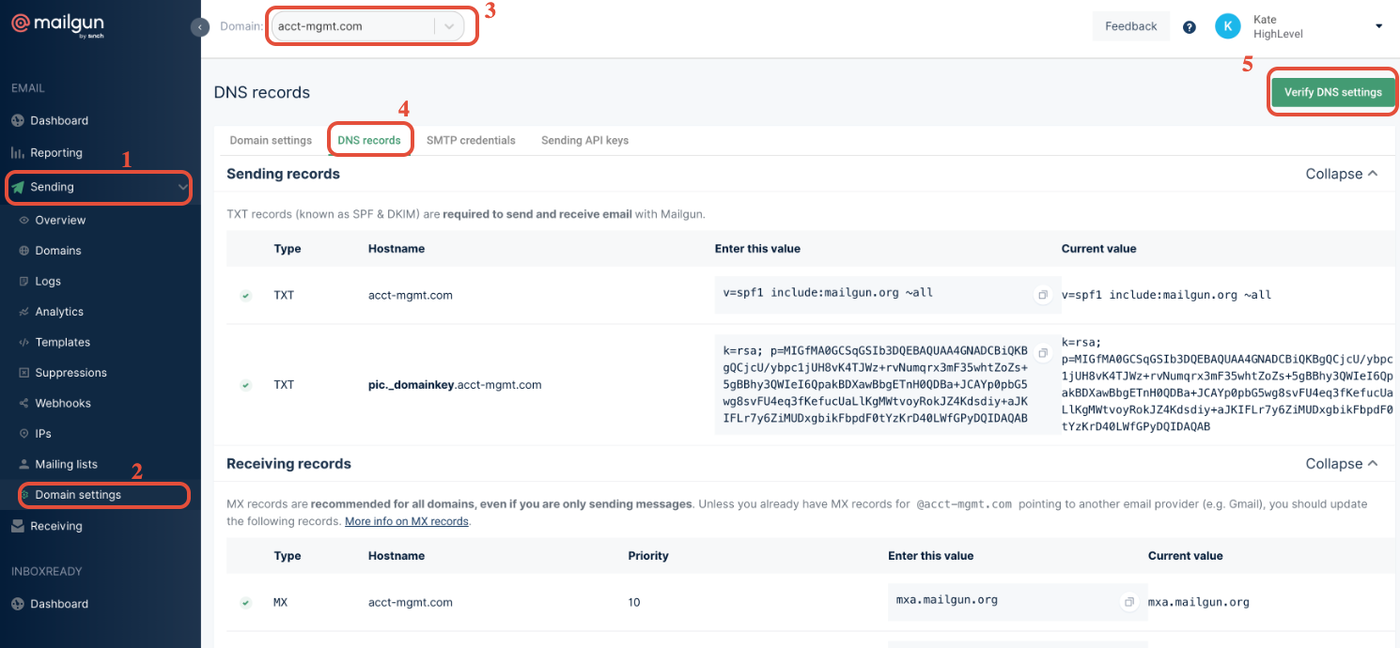Click the Mailgun logo

coord(57,26)
